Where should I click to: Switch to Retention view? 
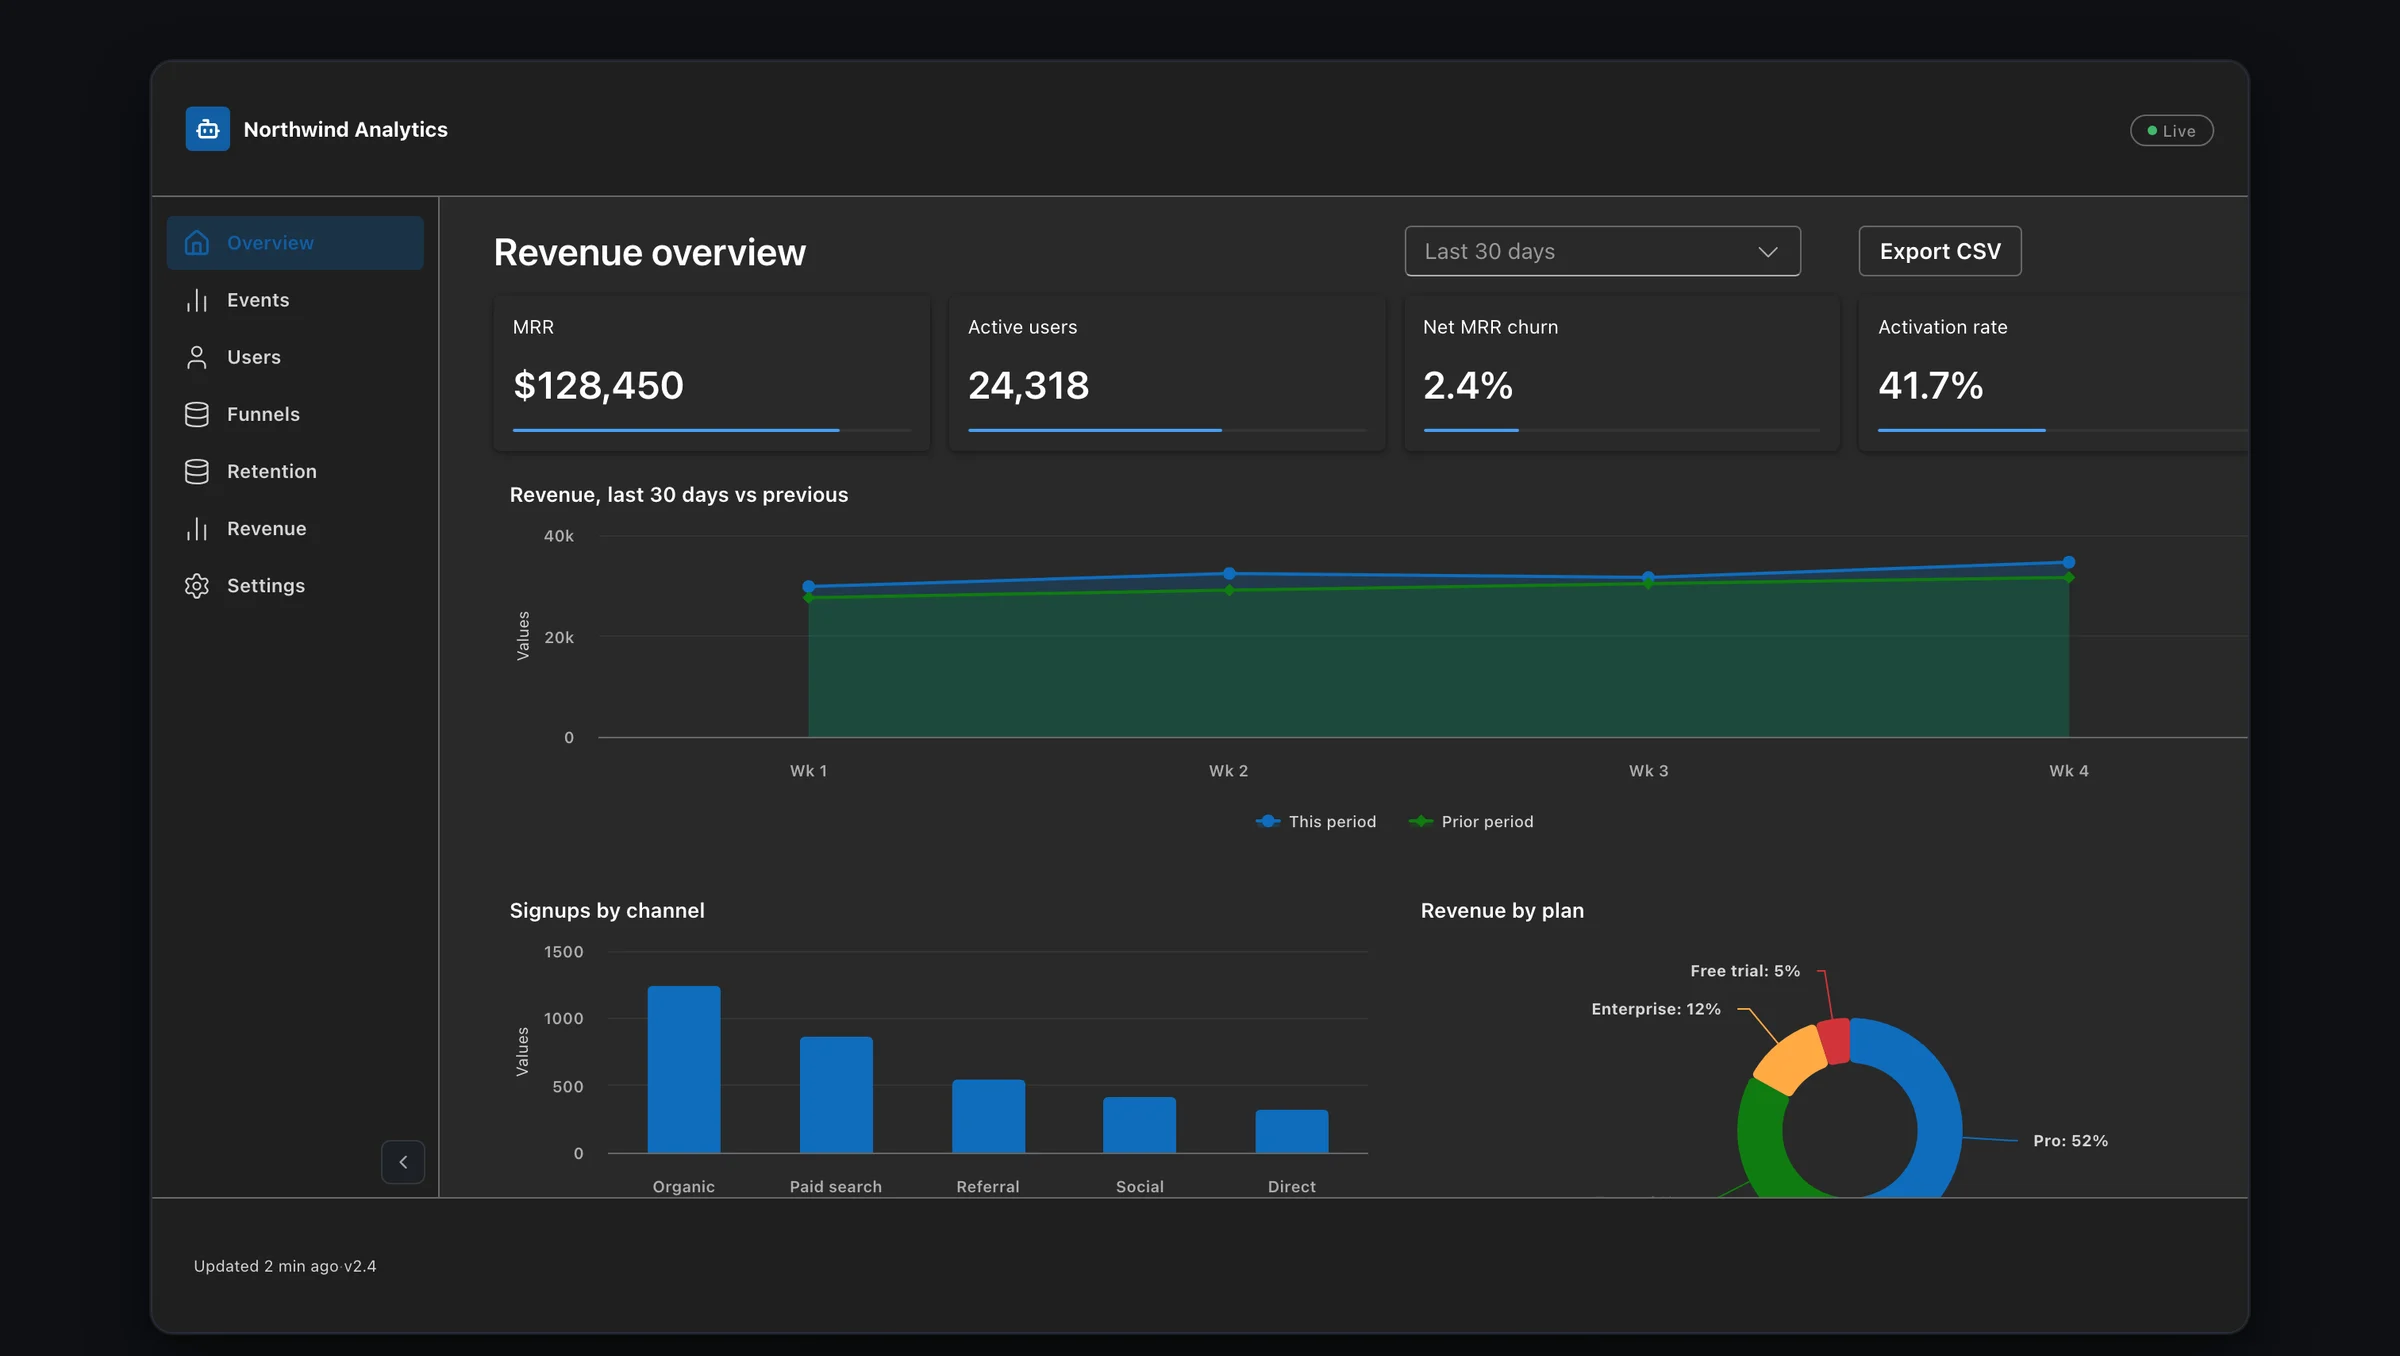tap(295, 471)
